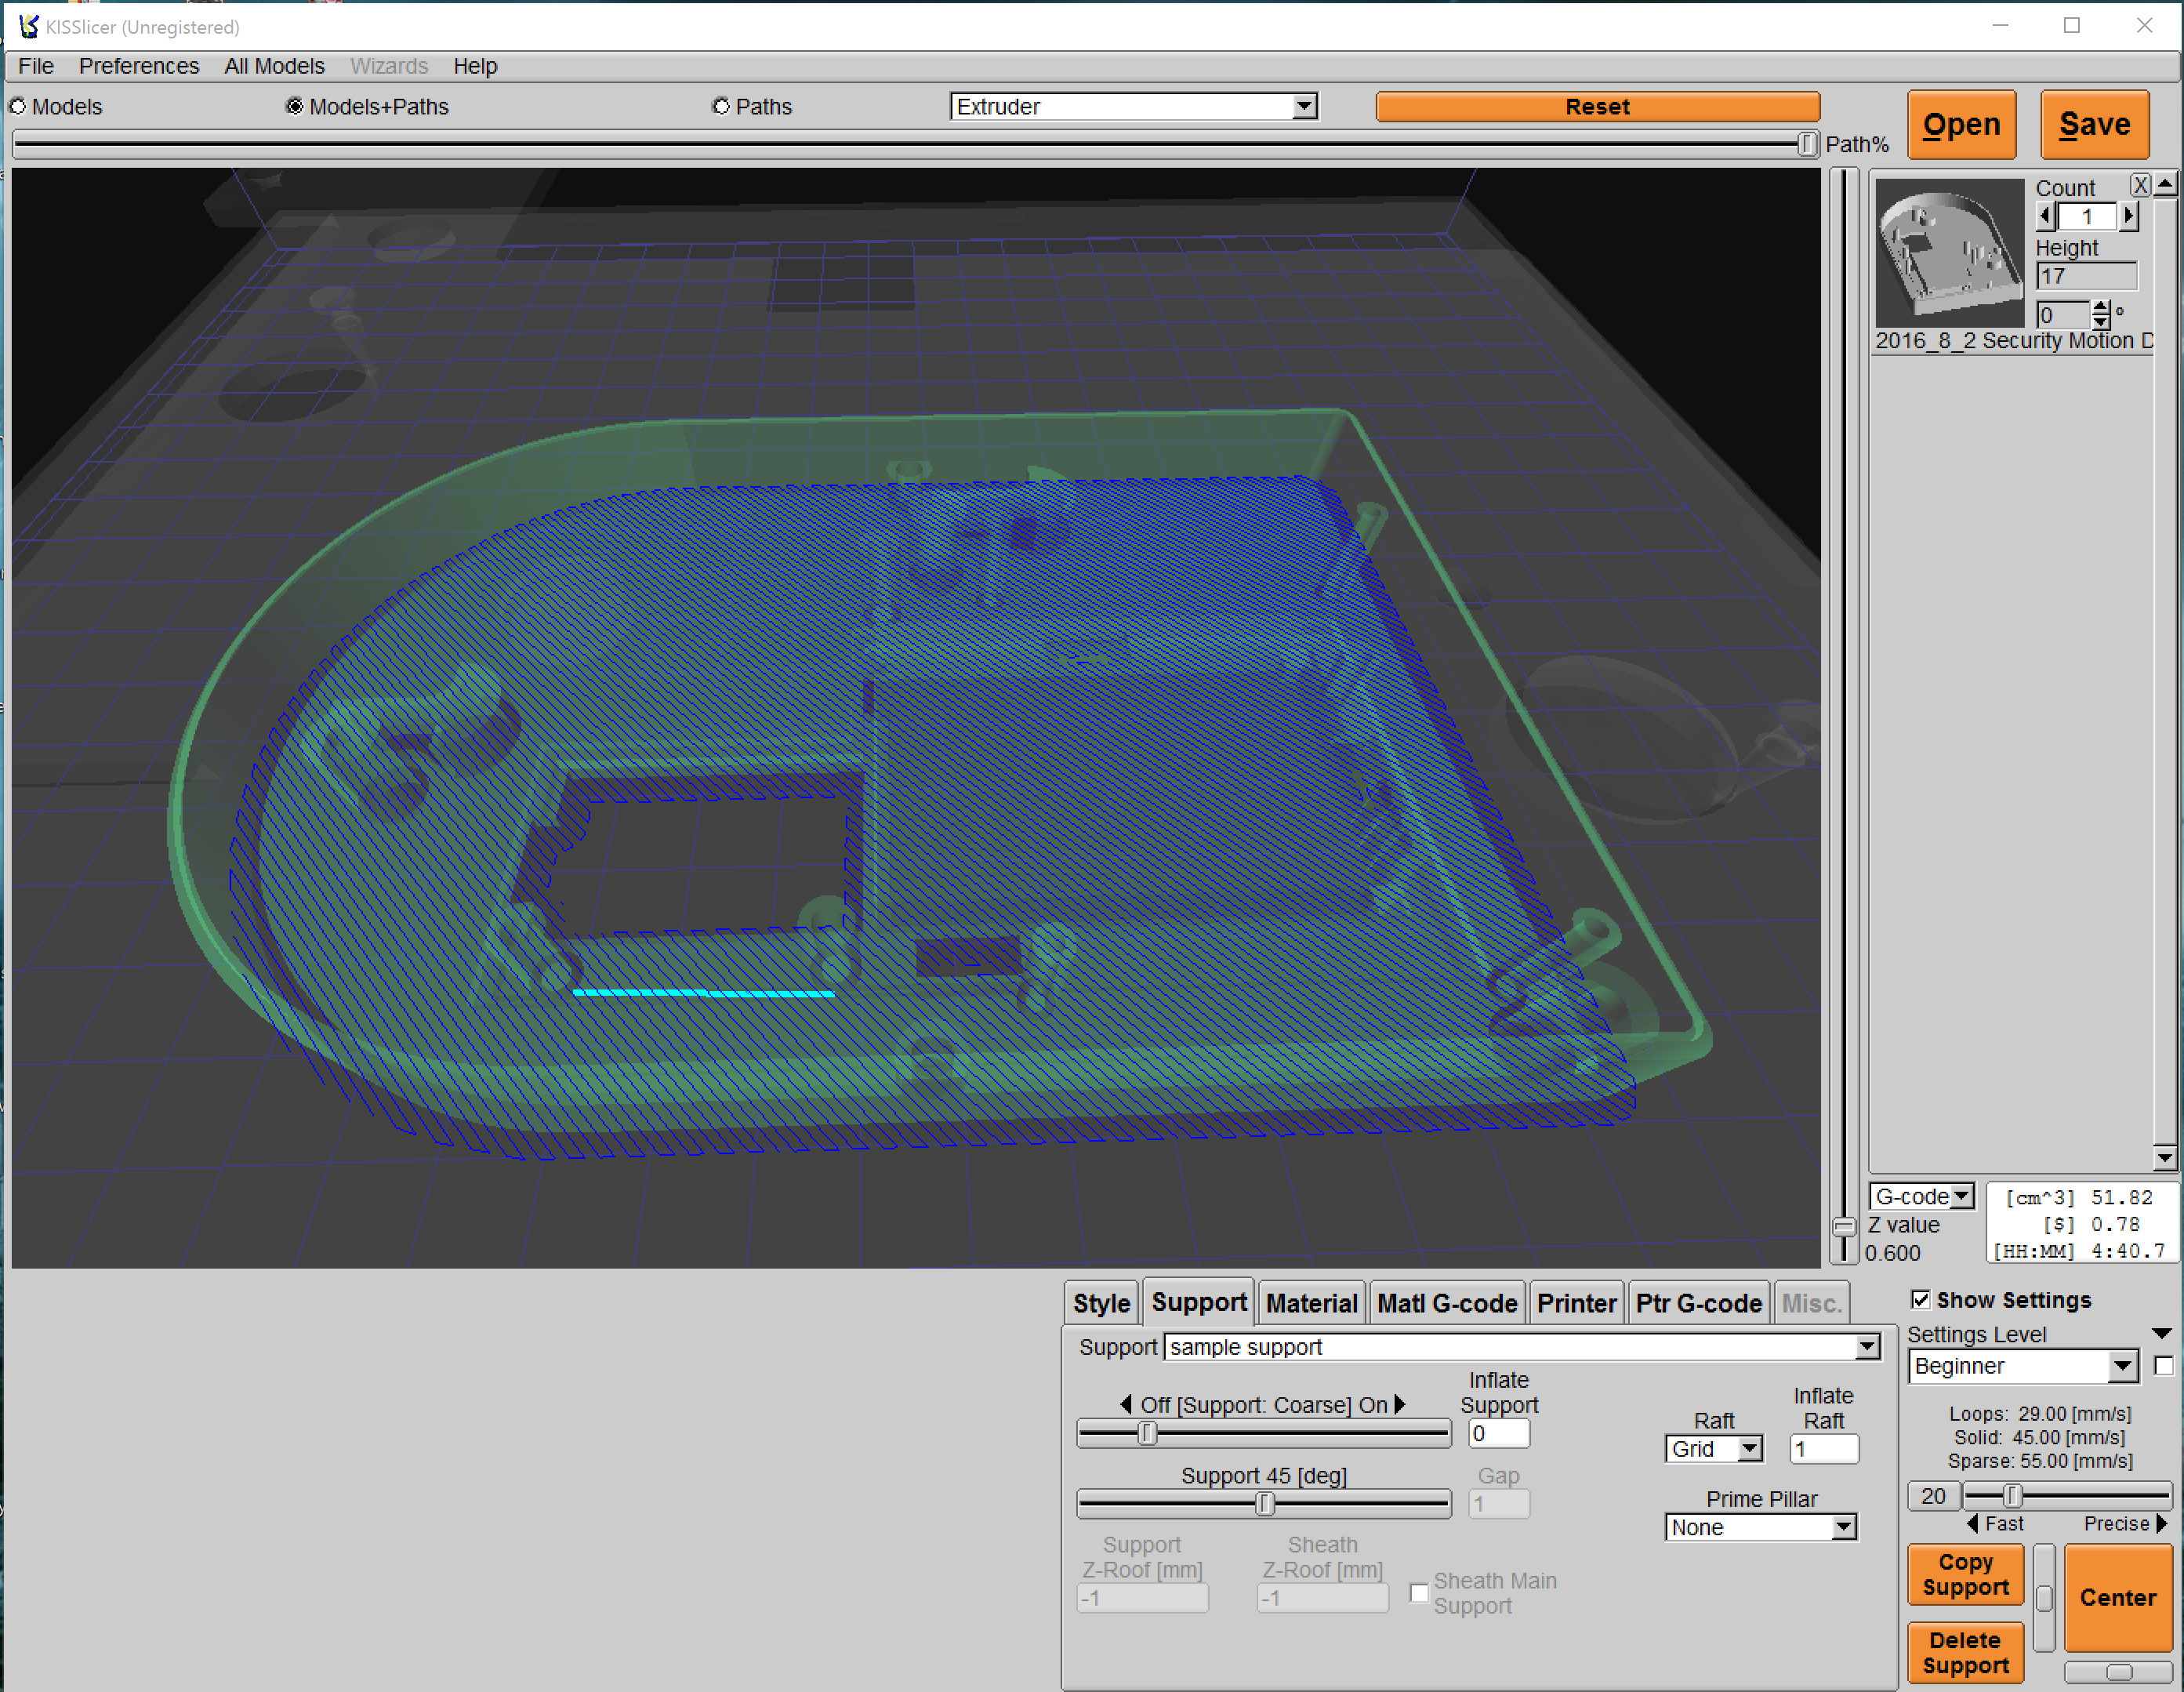Click the Delete Support button

click(1965, 1652)
